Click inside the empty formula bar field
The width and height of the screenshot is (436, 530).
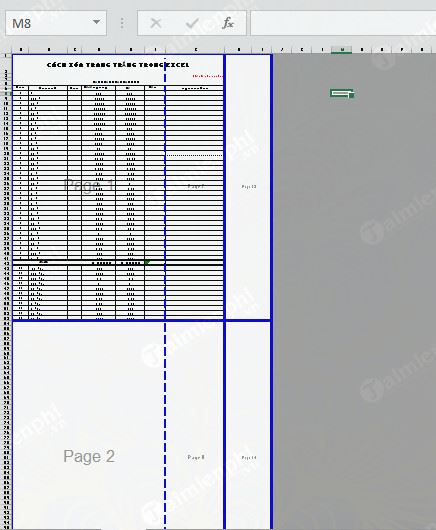click(343, 23)
